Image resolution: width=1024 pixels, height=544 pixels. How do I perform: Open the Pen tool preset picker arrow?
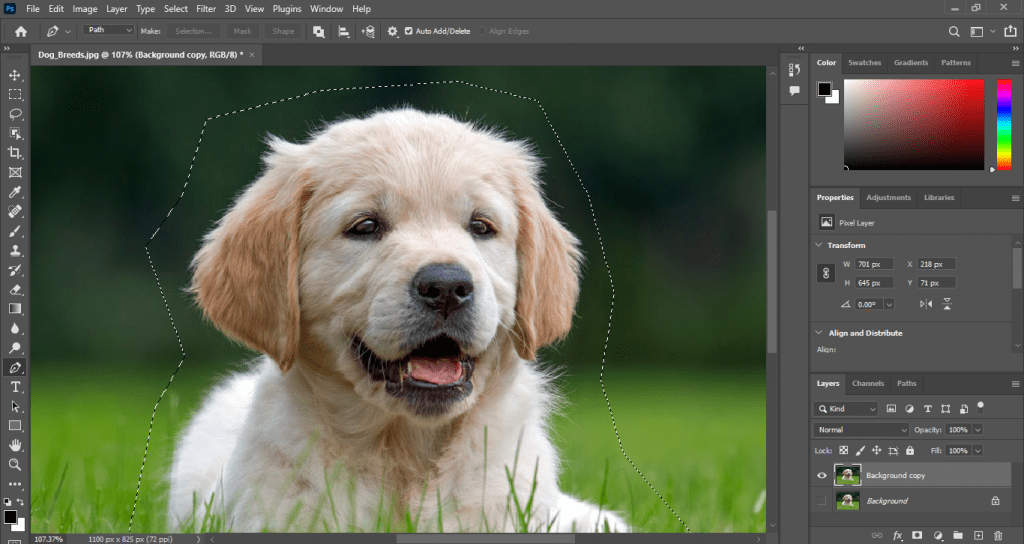67,31
